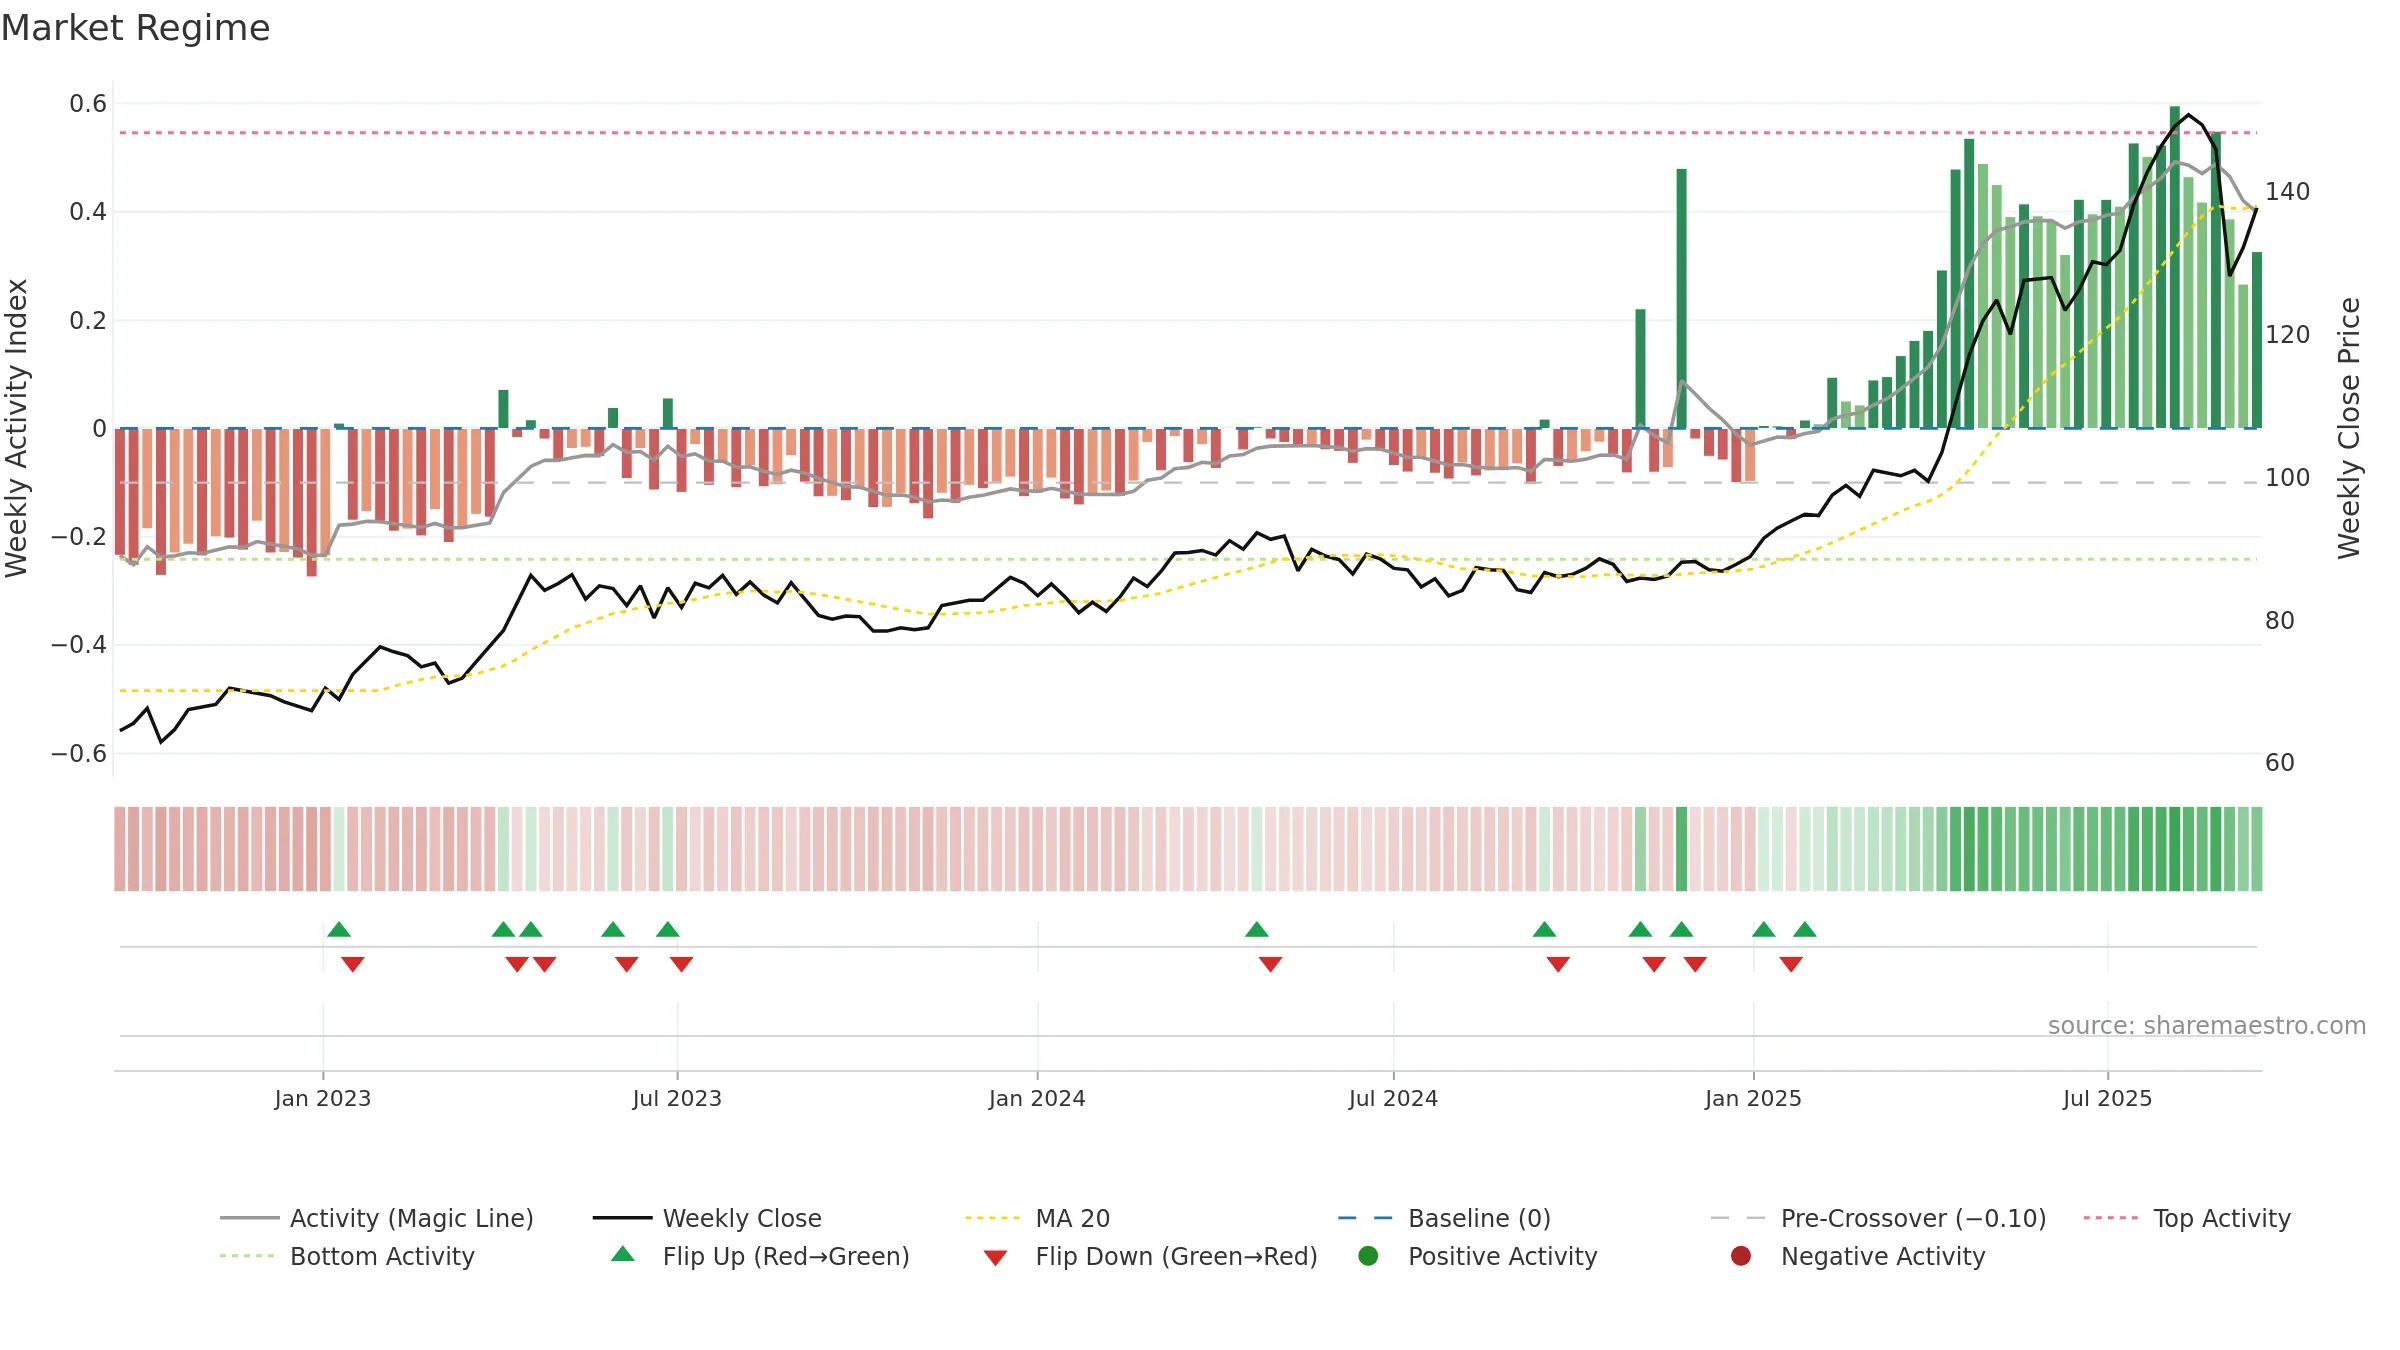
Task: Click the 100 price tick label
Action: [x=2288, y=478]
